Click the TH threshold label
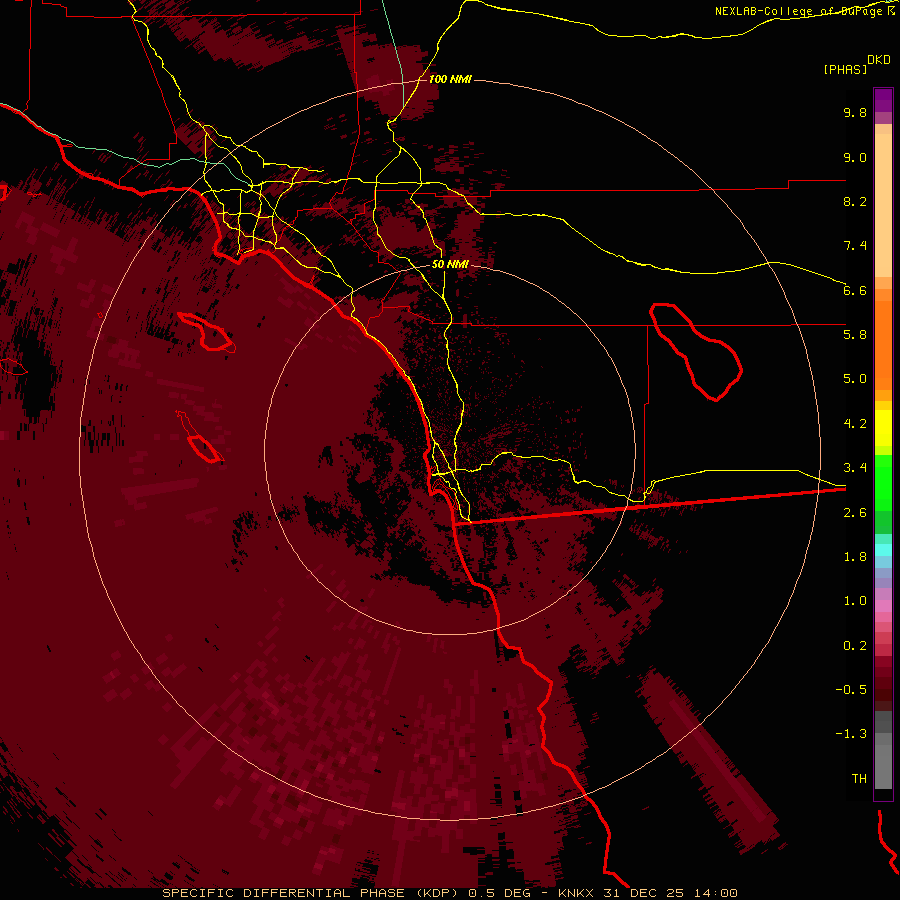900x900 pixels. pyautogui.click(x=859, y=779)
